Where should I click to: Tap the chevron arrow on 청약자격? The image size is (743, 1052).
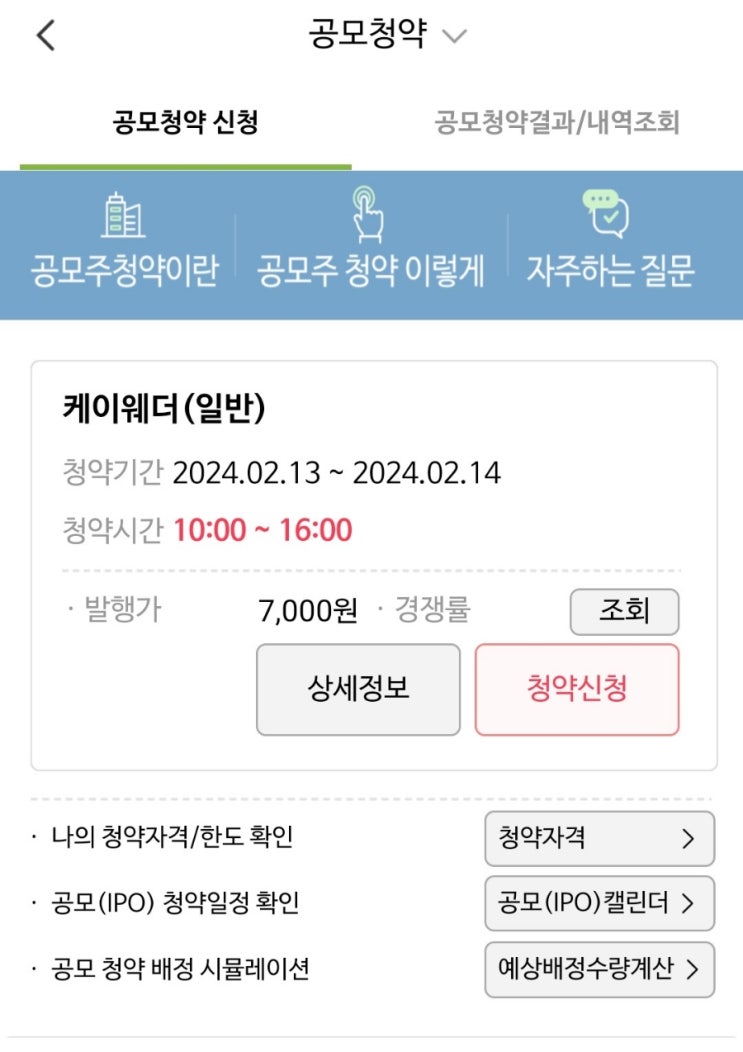(688, 839)
